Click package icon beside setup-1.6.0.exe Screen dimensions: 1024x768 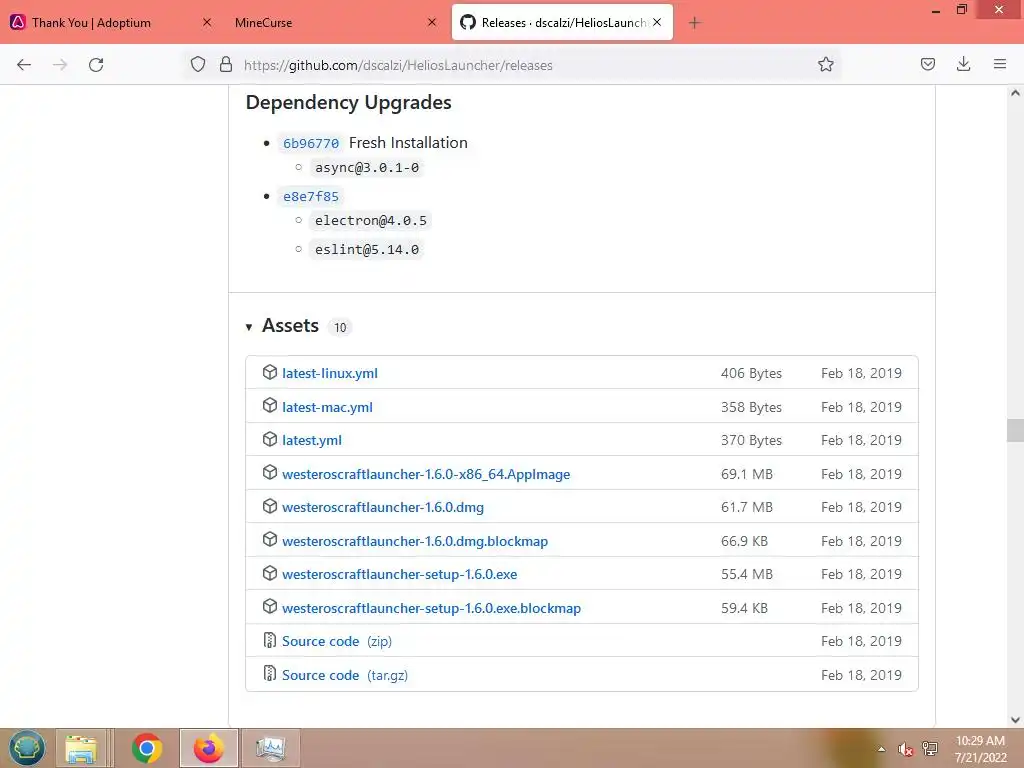(270, 573)
